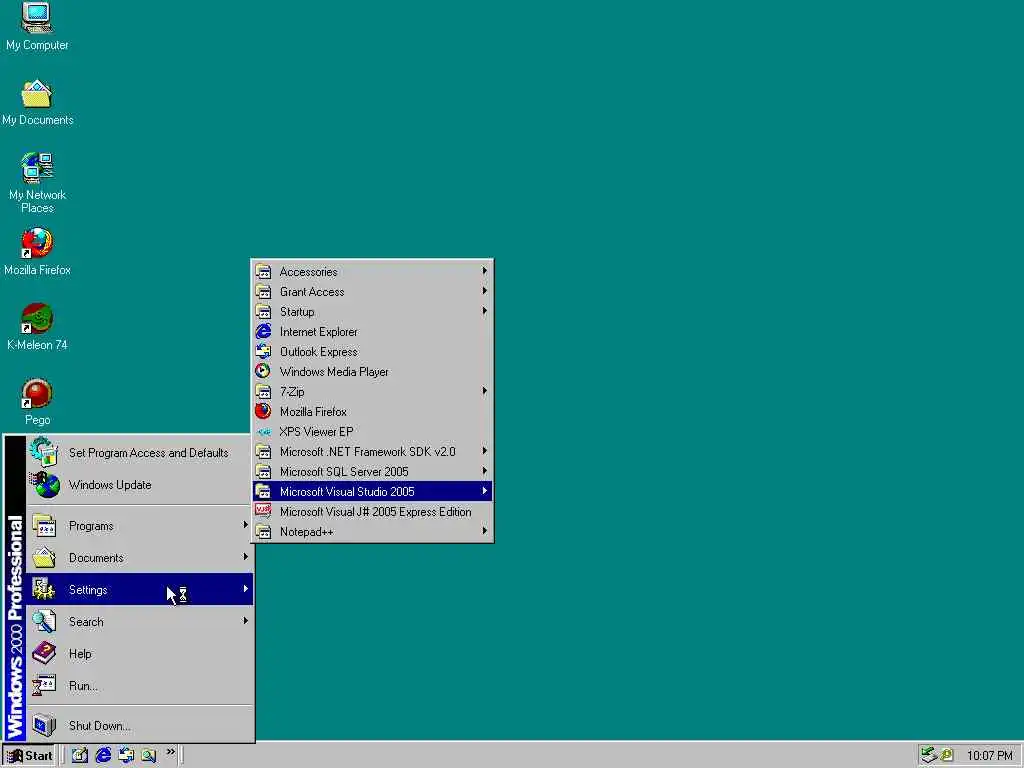Expand the Startup submenu
The height and width of the screenshot is (768, 1024).
click(x=372, y=312)
